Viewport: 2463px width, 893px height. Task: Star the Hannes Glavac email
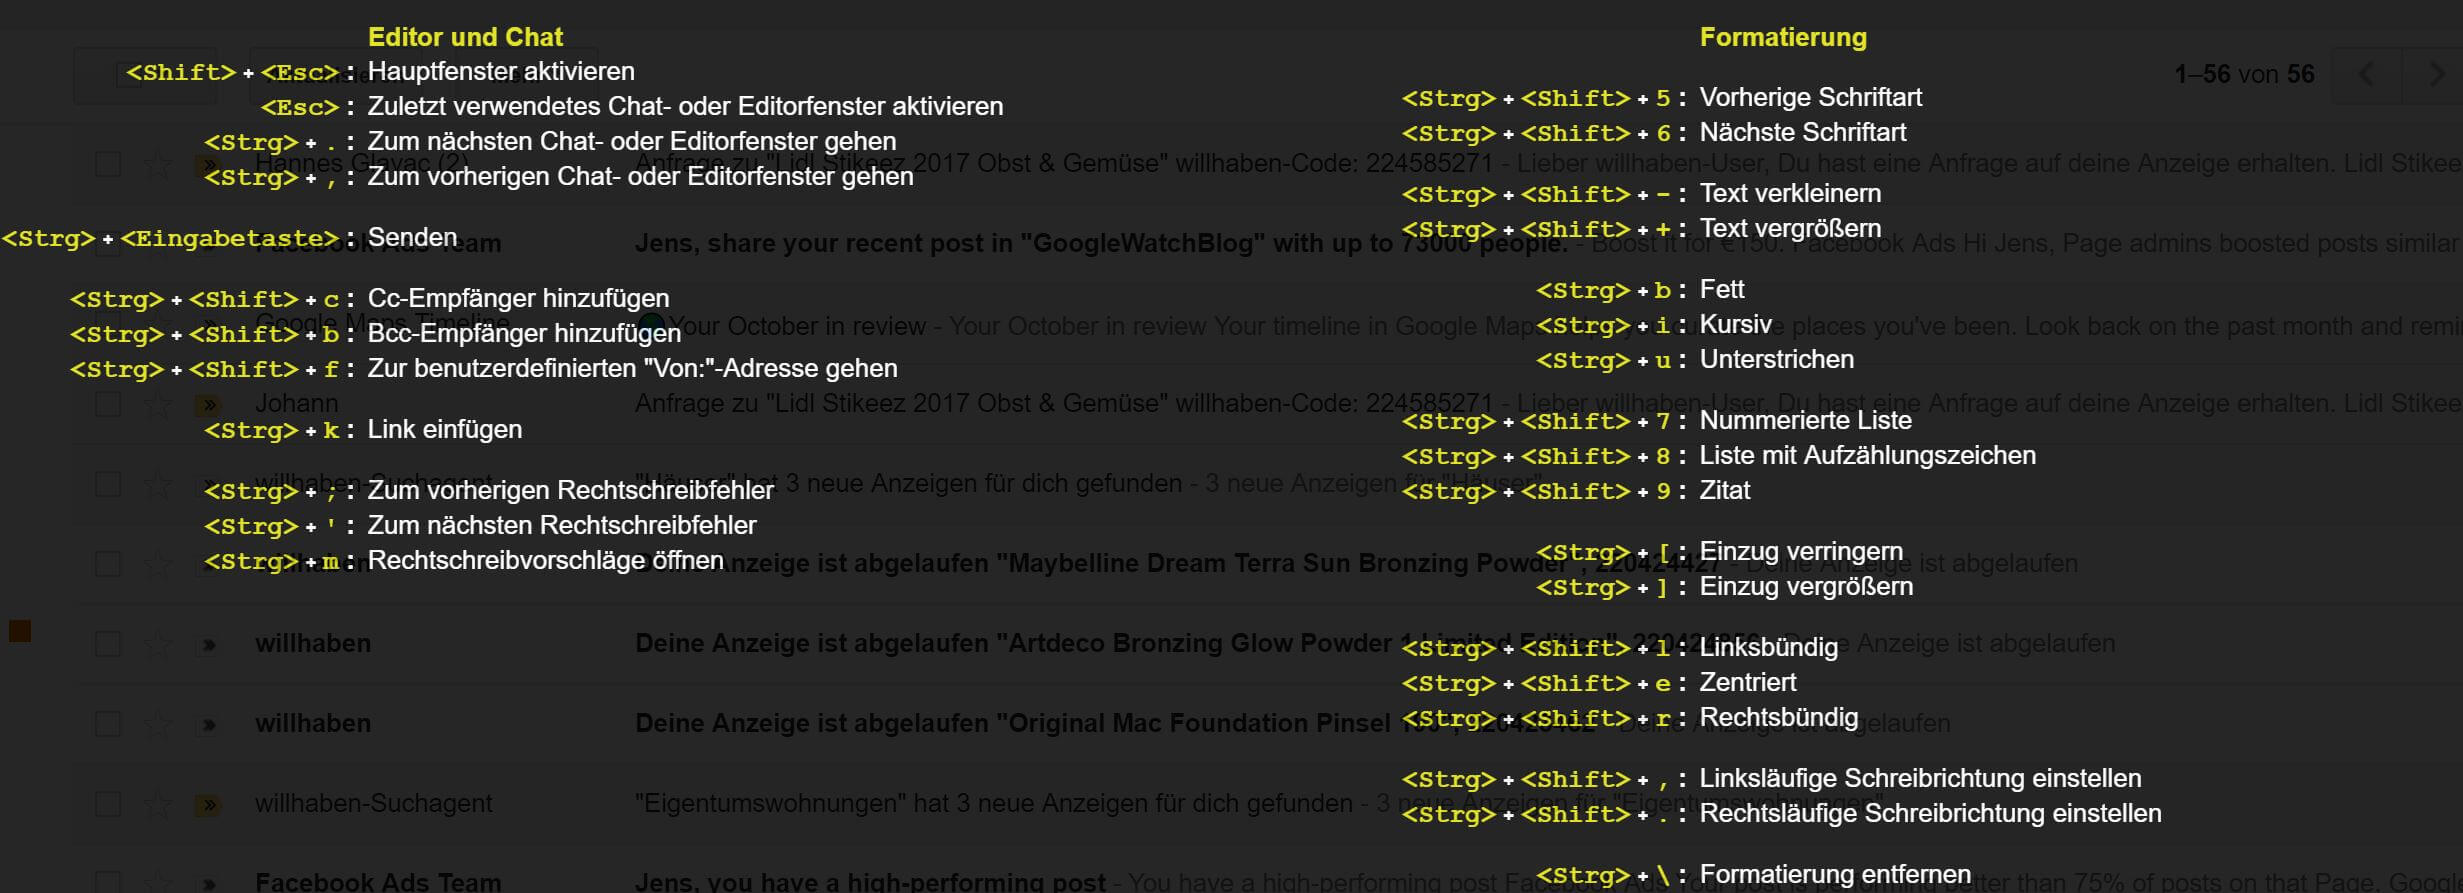pos(158,164)
